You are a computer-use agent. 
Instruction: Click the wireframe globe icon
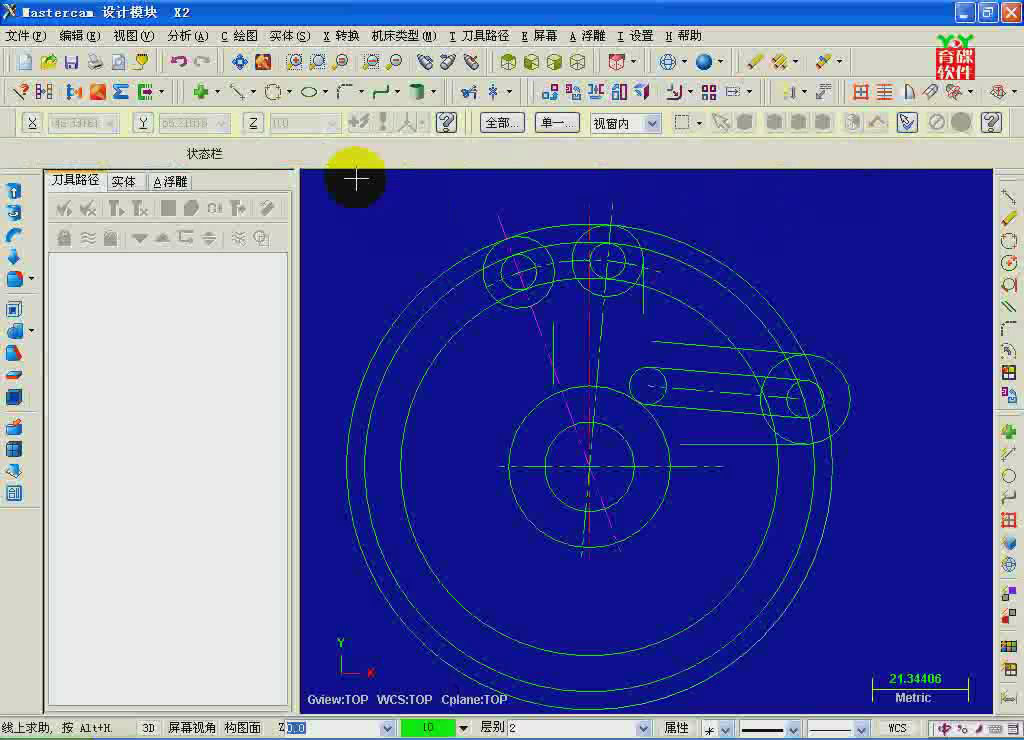point(667,62)
